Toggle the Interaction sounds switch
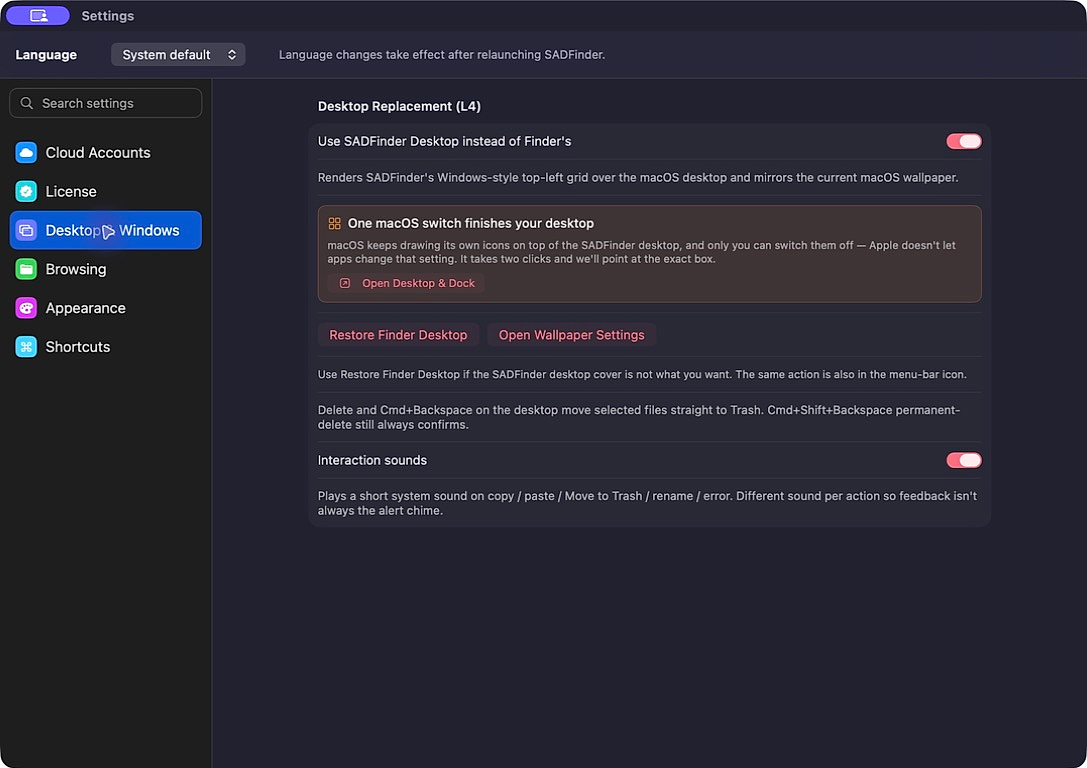The width and height of the screenshot is (1087, 768). click(964, 460)
